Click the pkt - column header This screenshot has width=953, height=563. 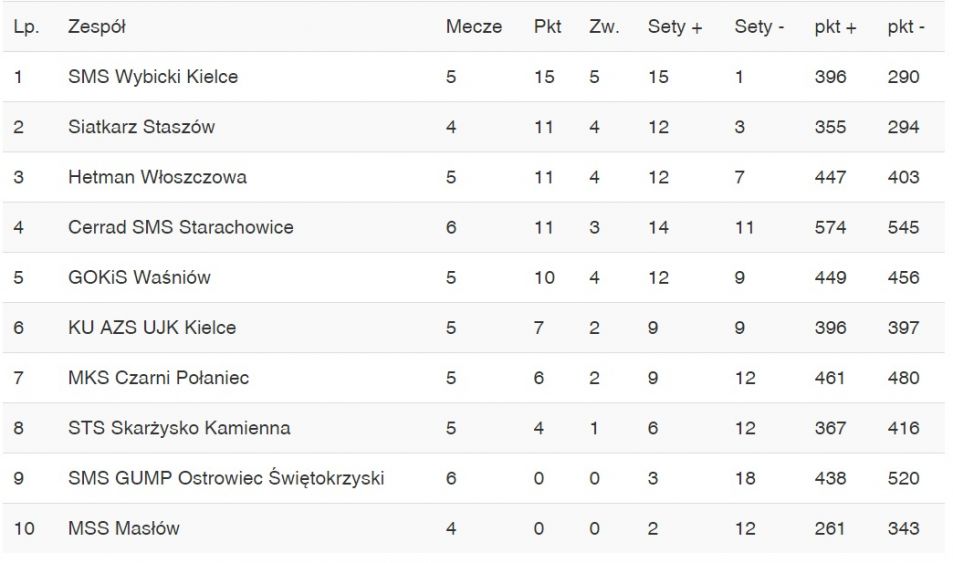click(906, 27)
